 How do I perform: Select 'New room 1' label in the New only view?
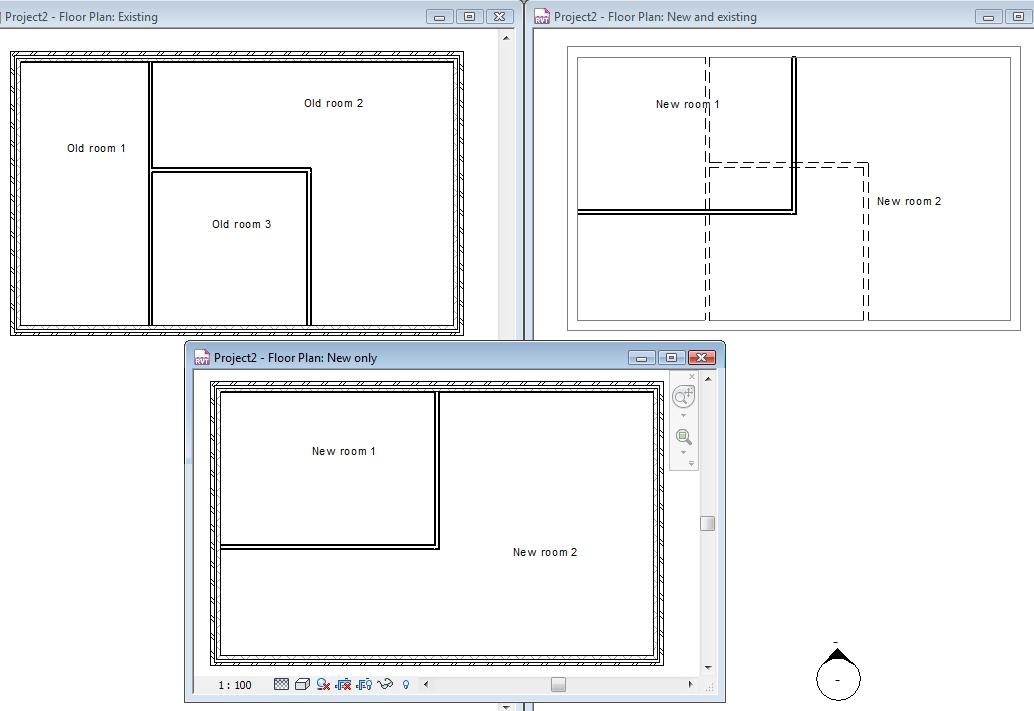[344, 451]
